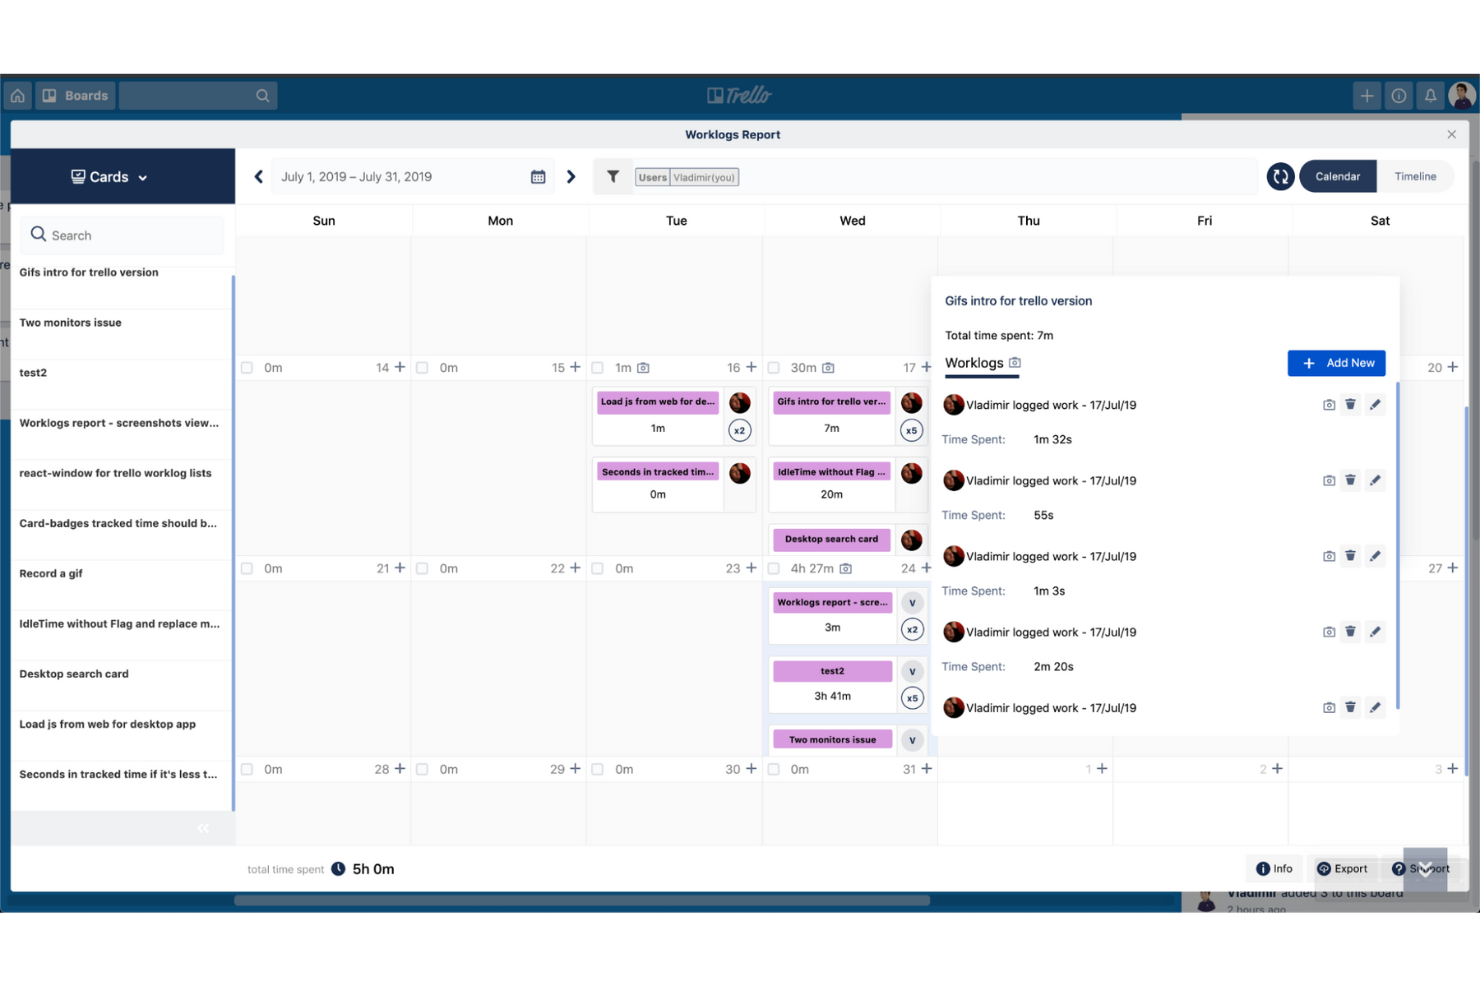Image resolution: width=1480 pixels, height=987 pixels.
Task: Toggle checkbox for day 23
Action: 598,569
